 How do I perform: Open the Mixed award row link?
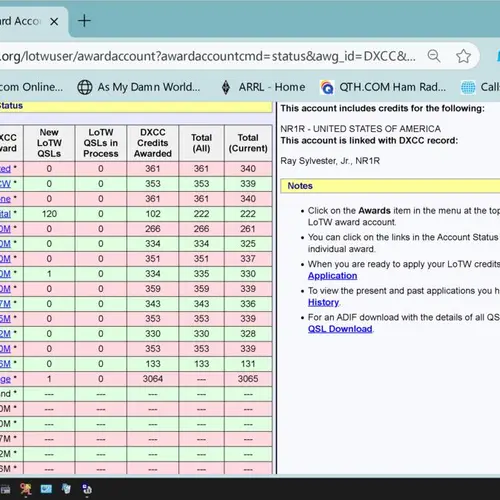[x=5, y=169]
